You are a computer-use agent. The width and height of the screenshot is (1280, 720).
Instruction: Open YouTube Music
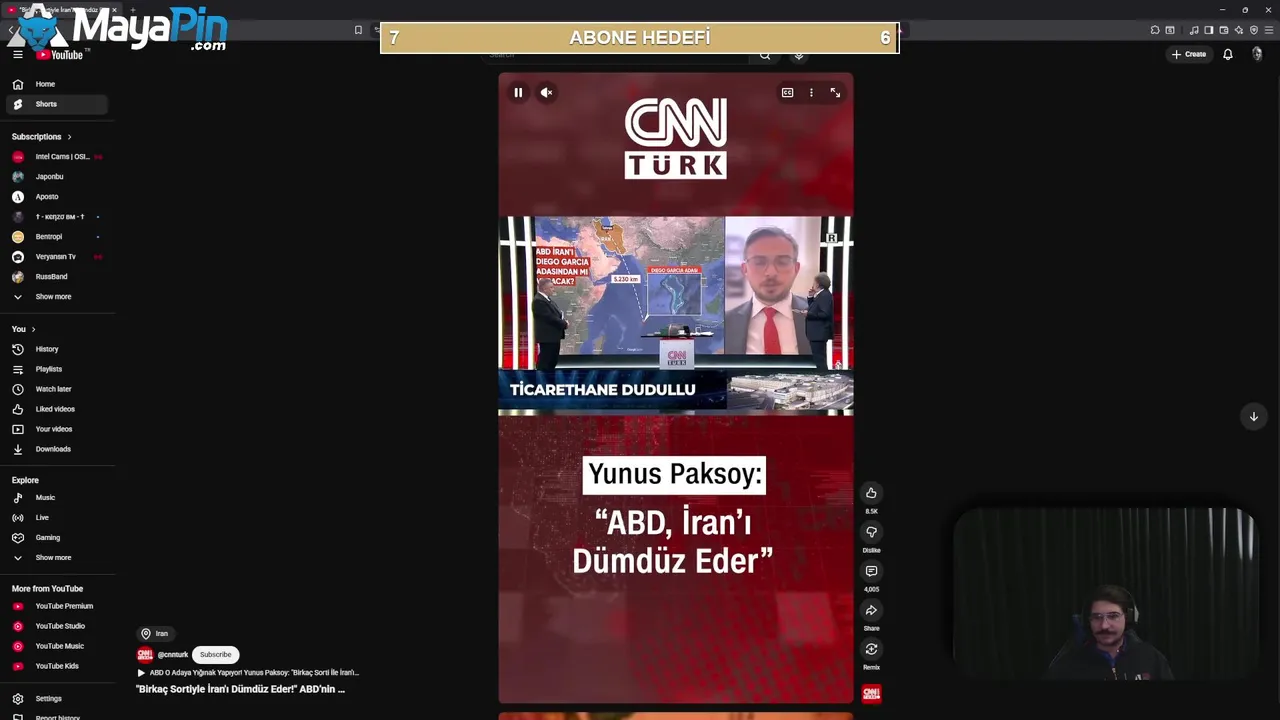tap(58, 646)
